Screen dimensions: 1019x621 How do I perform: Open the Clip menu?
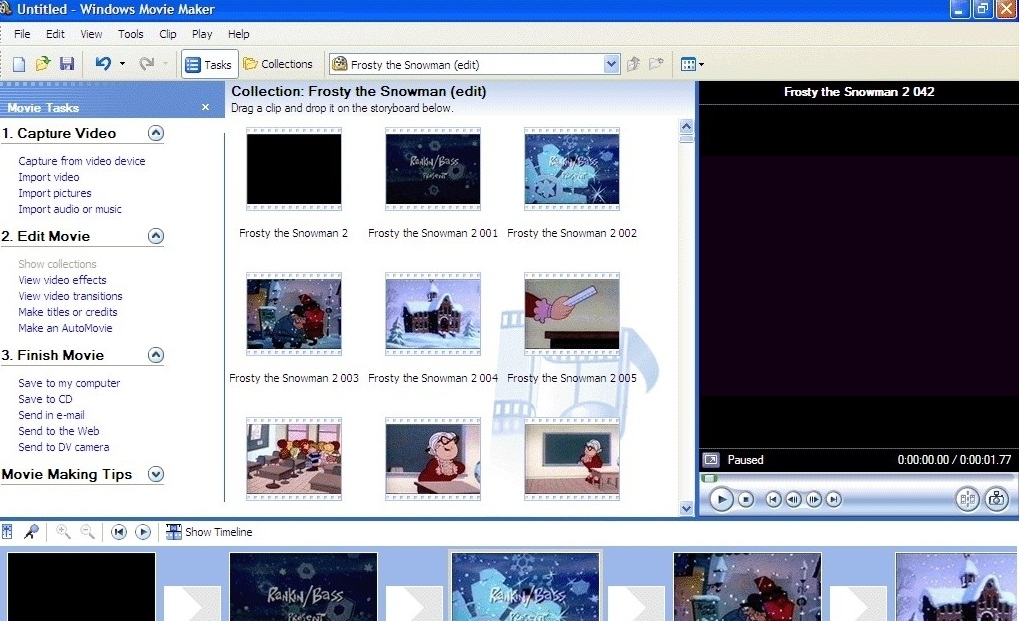[168, 34]
